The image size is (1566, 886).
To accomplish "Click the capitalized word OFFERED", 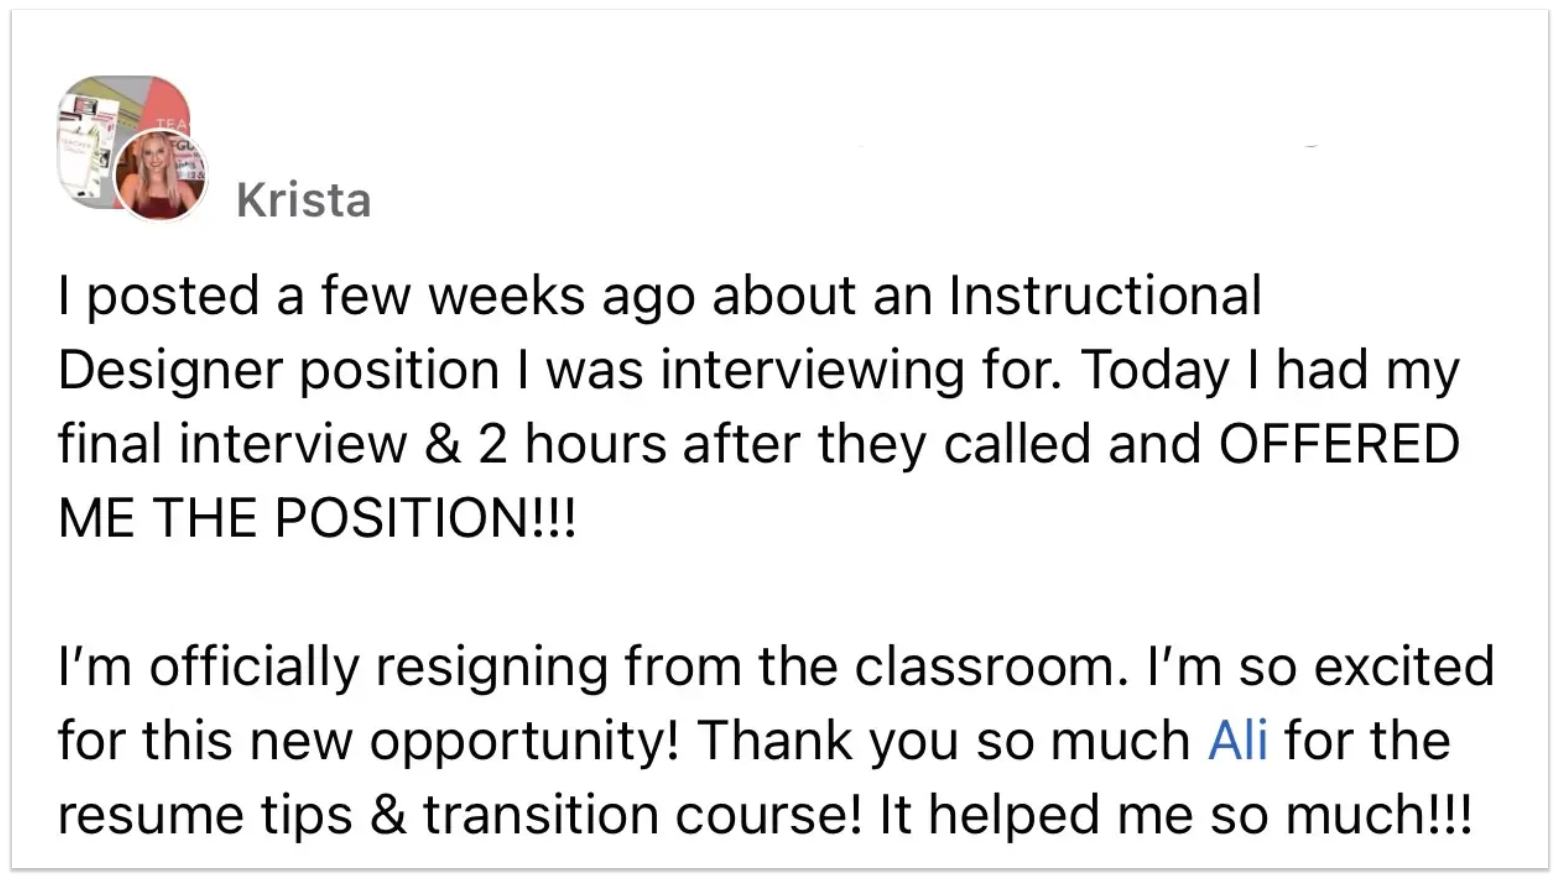I will coord(1338,444).
